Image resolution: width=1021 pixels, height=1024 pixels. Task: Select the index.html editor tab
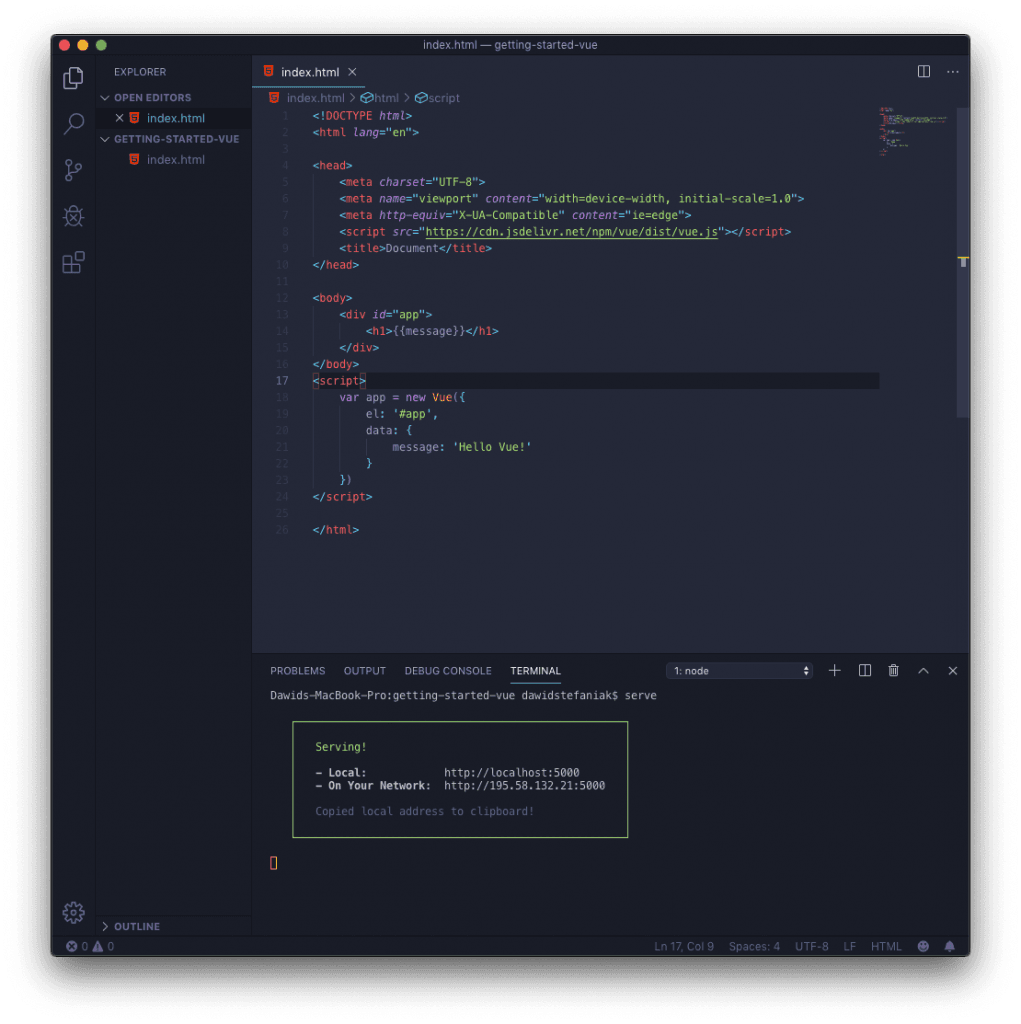pos(310,72)
